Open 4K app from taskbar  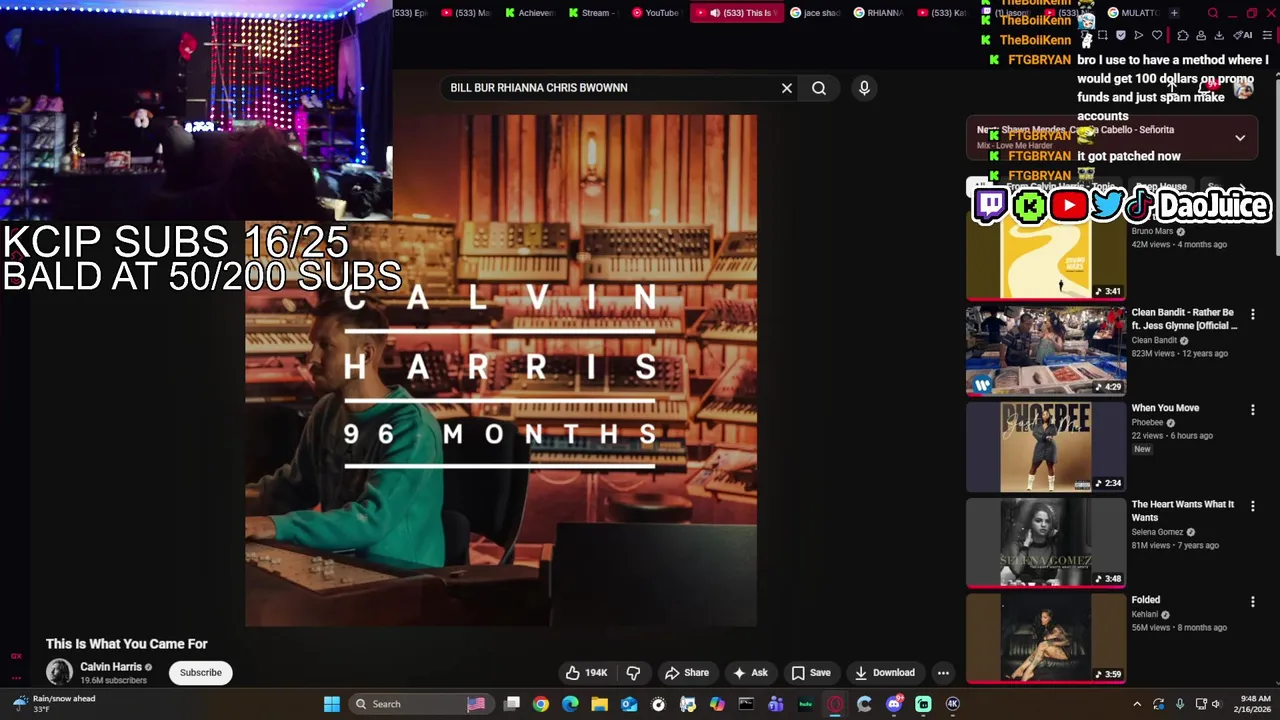(x=953, y=704)
